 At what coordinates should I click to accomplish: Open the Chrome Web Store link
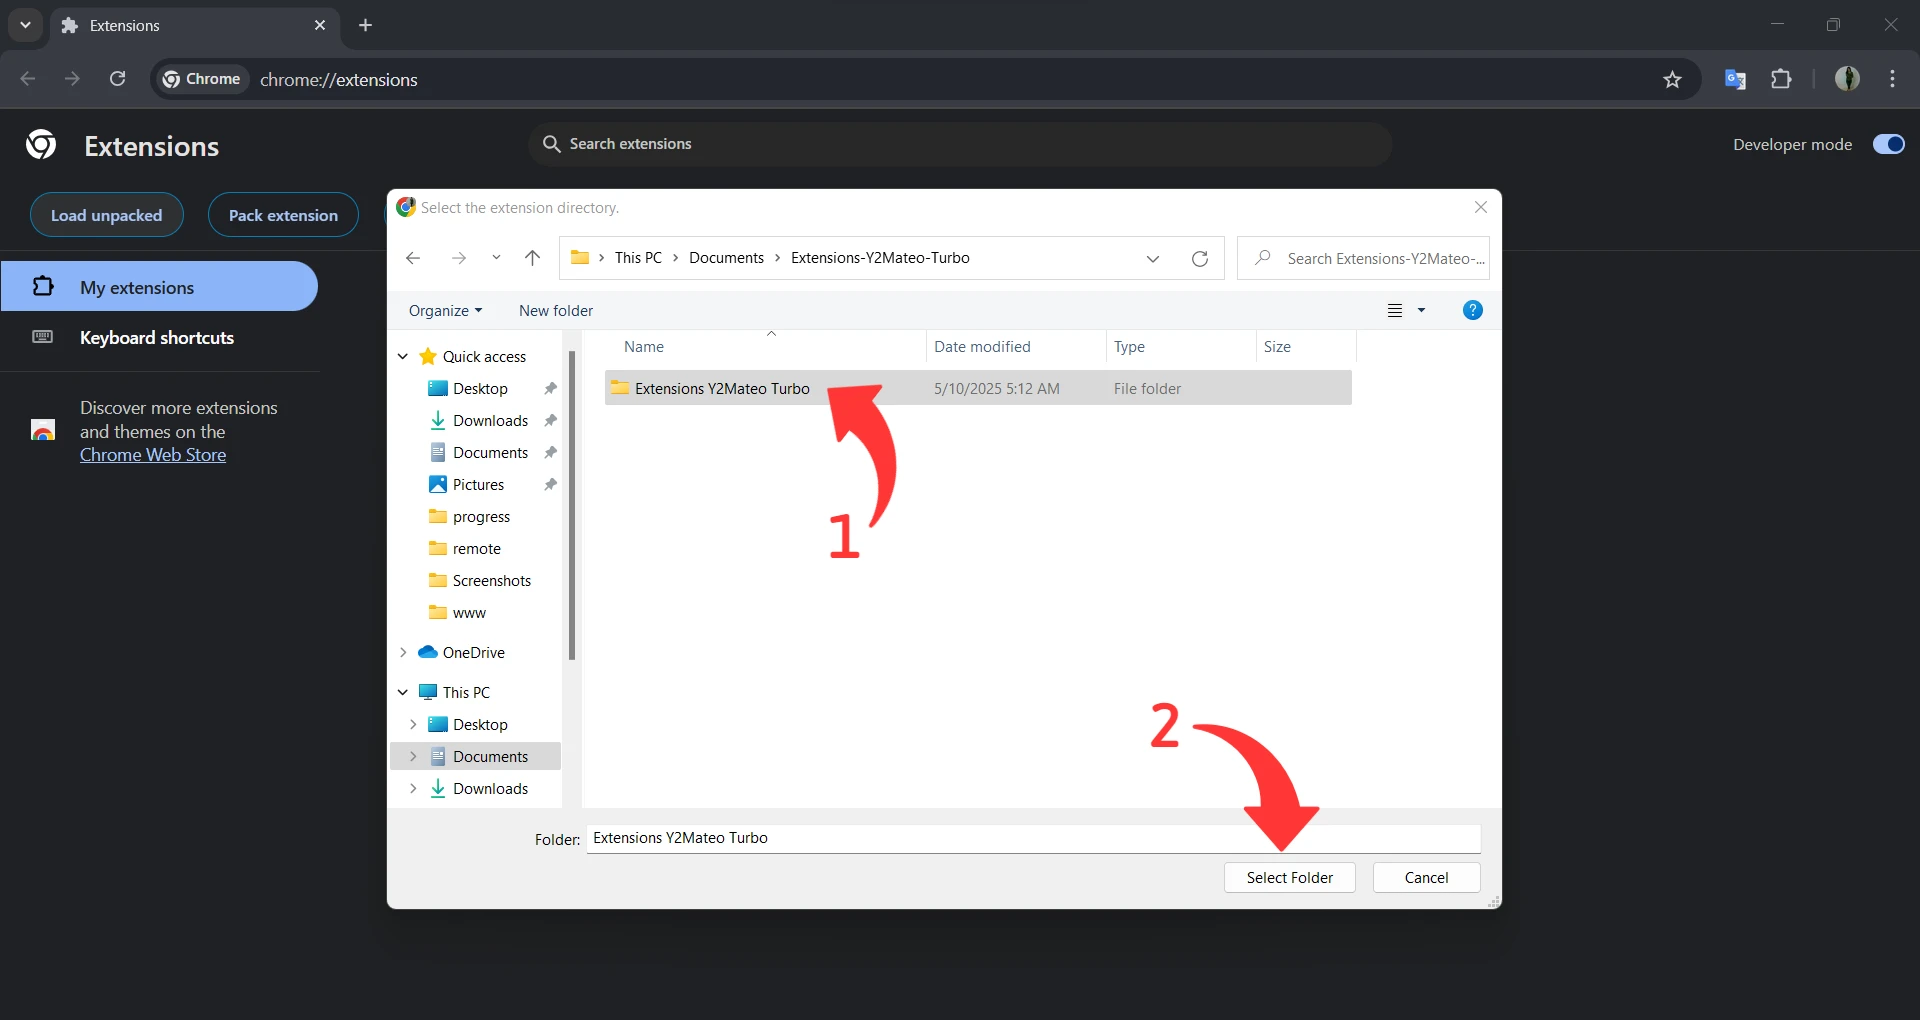click(153, 455)
